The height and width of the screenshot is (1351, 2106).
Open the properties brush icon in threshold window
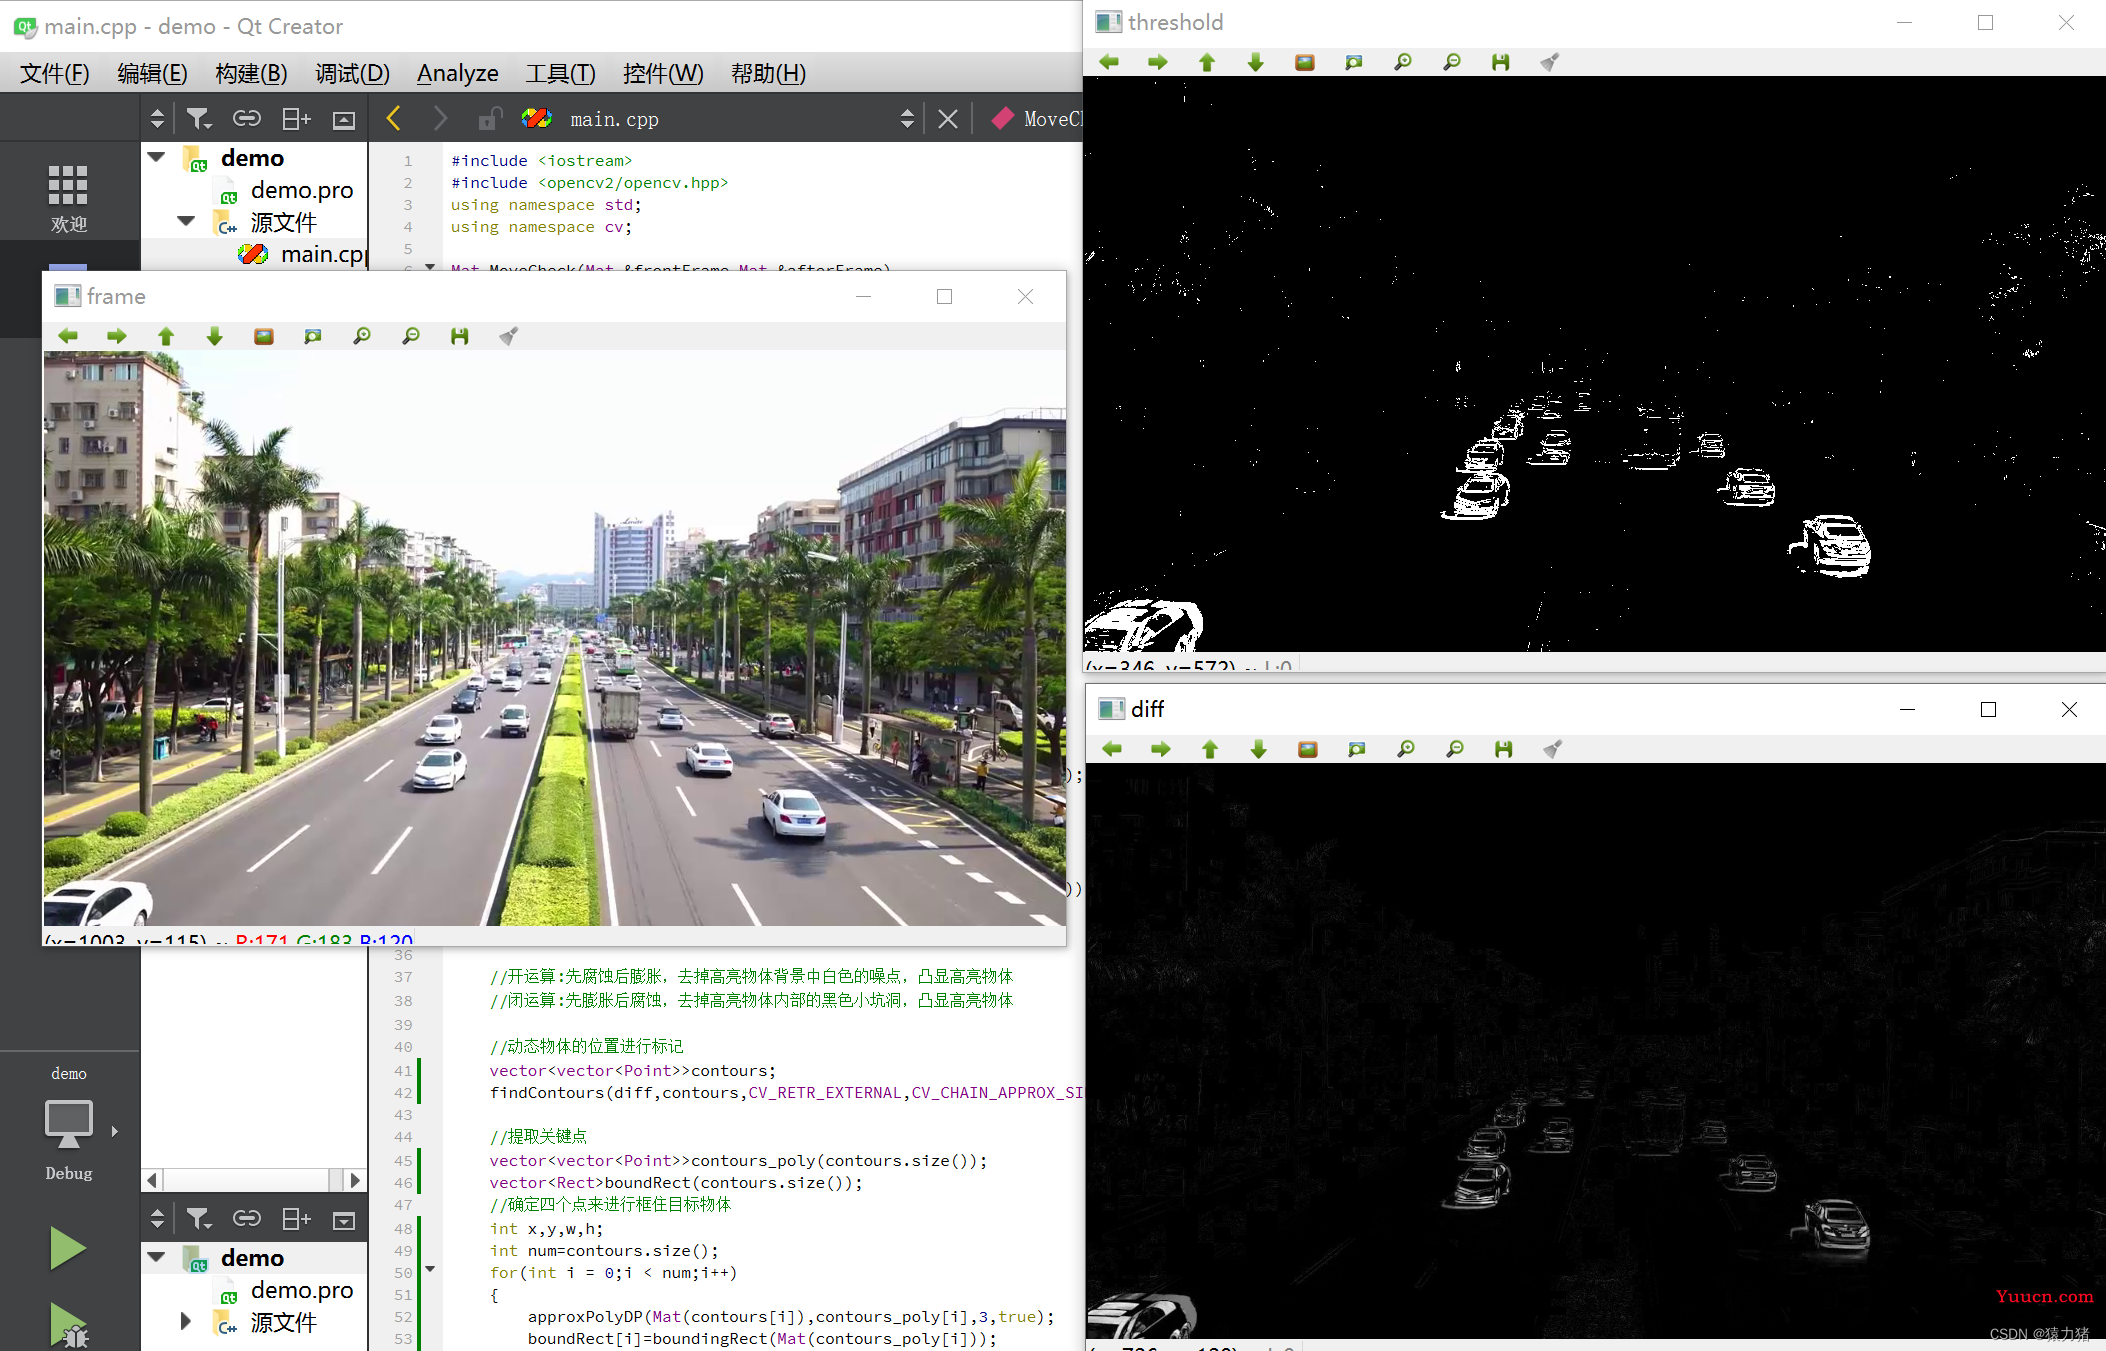(1549, 62)
